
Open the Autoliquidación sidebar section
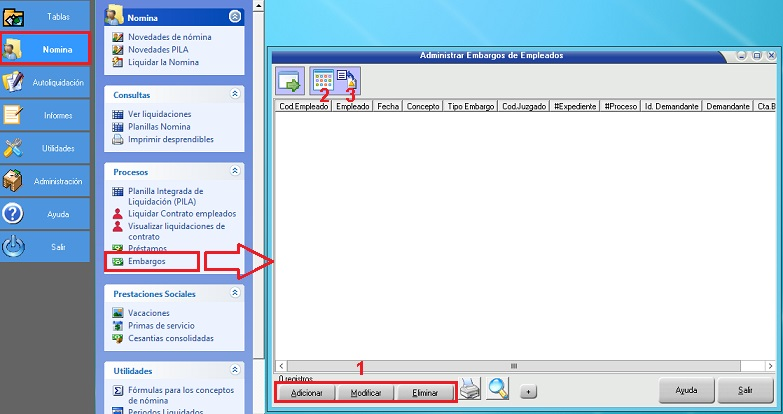(46, 82)
